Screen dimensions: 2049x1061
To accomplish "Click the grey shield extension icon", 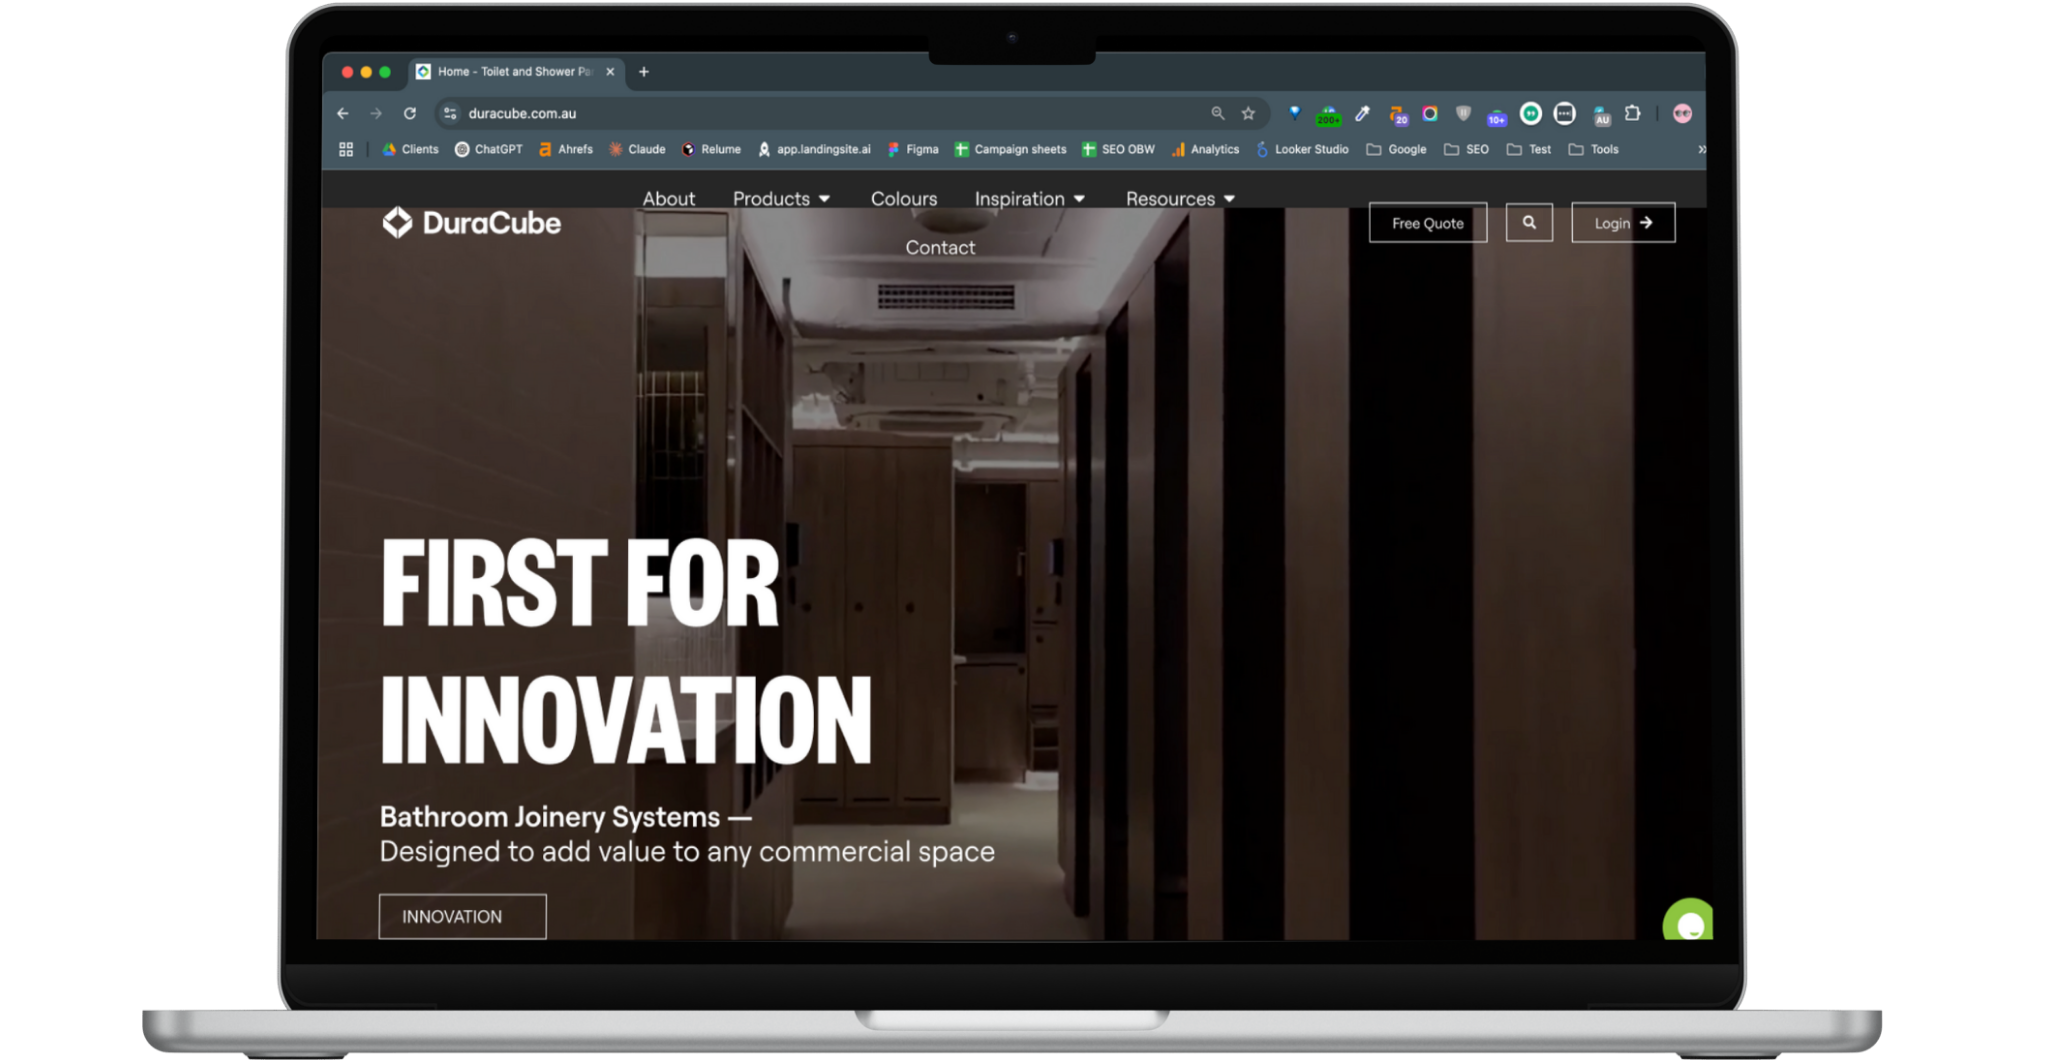I will (x=1463, y=114).
